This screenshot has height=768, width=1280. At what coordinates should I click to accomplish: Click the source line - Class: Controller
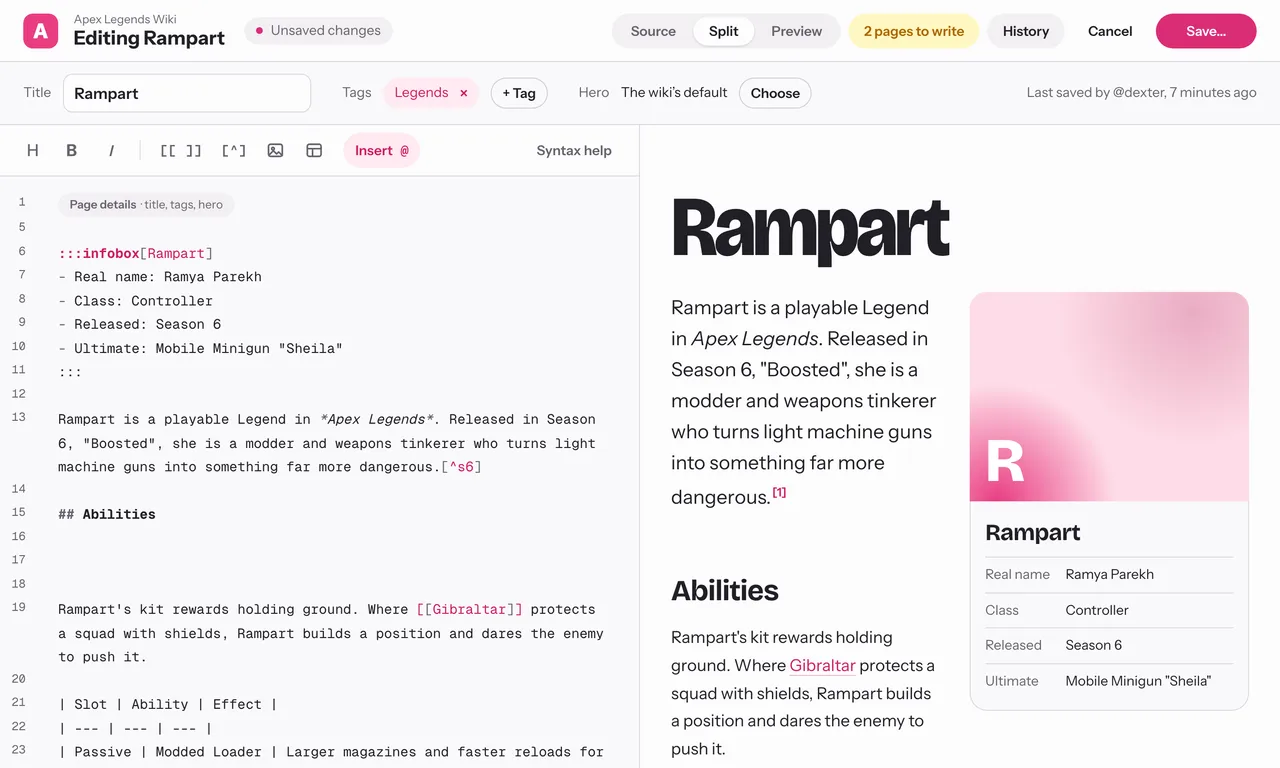click(x=136, y=301)
